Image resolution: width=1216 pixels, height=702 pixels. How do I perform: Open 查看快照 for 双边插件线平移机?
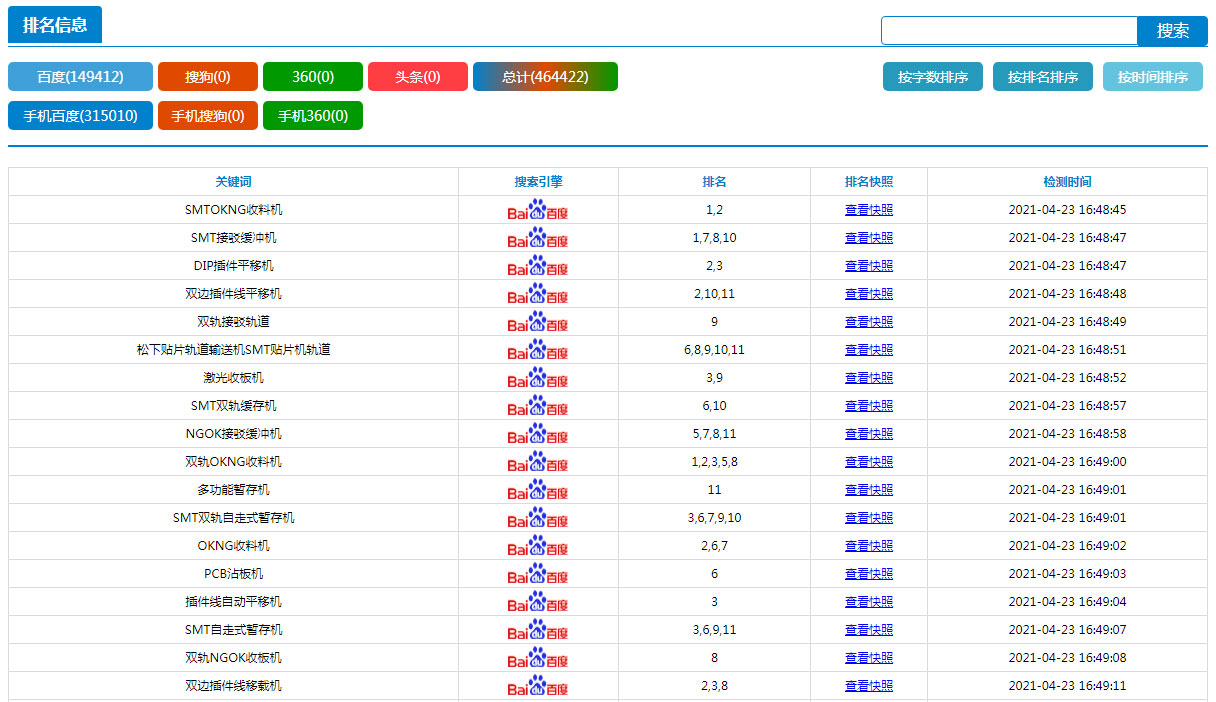tap(869, 294)
